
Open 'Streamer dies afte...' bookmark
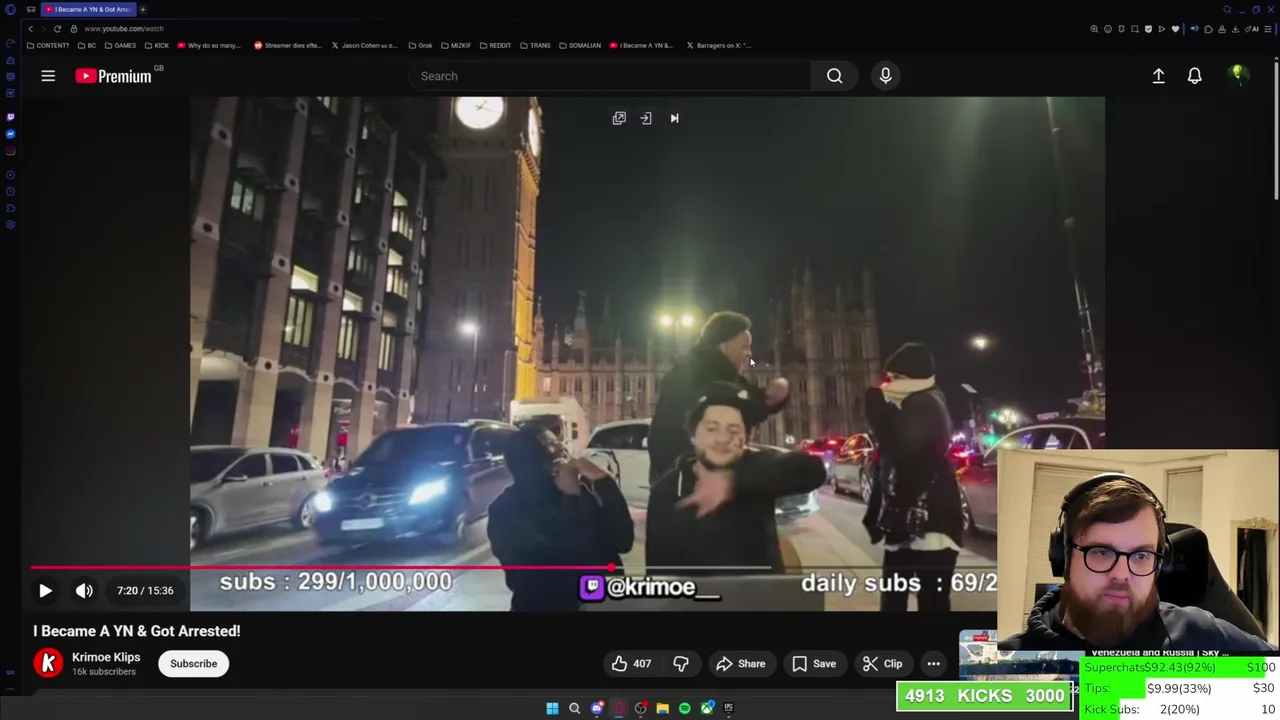(290, 45)
